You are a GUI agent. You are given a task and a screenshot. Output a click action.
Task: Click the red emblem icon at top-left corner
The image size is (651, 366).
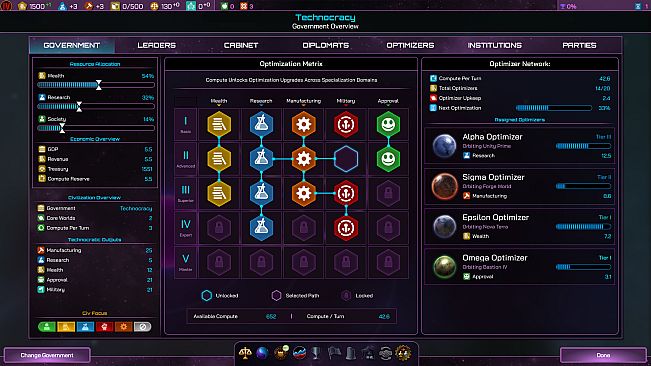point(6,6)
